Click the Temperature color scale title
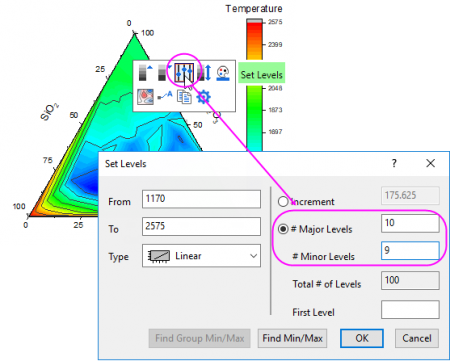The height and width of the screenshot is (361, 450). click(254, 9)
